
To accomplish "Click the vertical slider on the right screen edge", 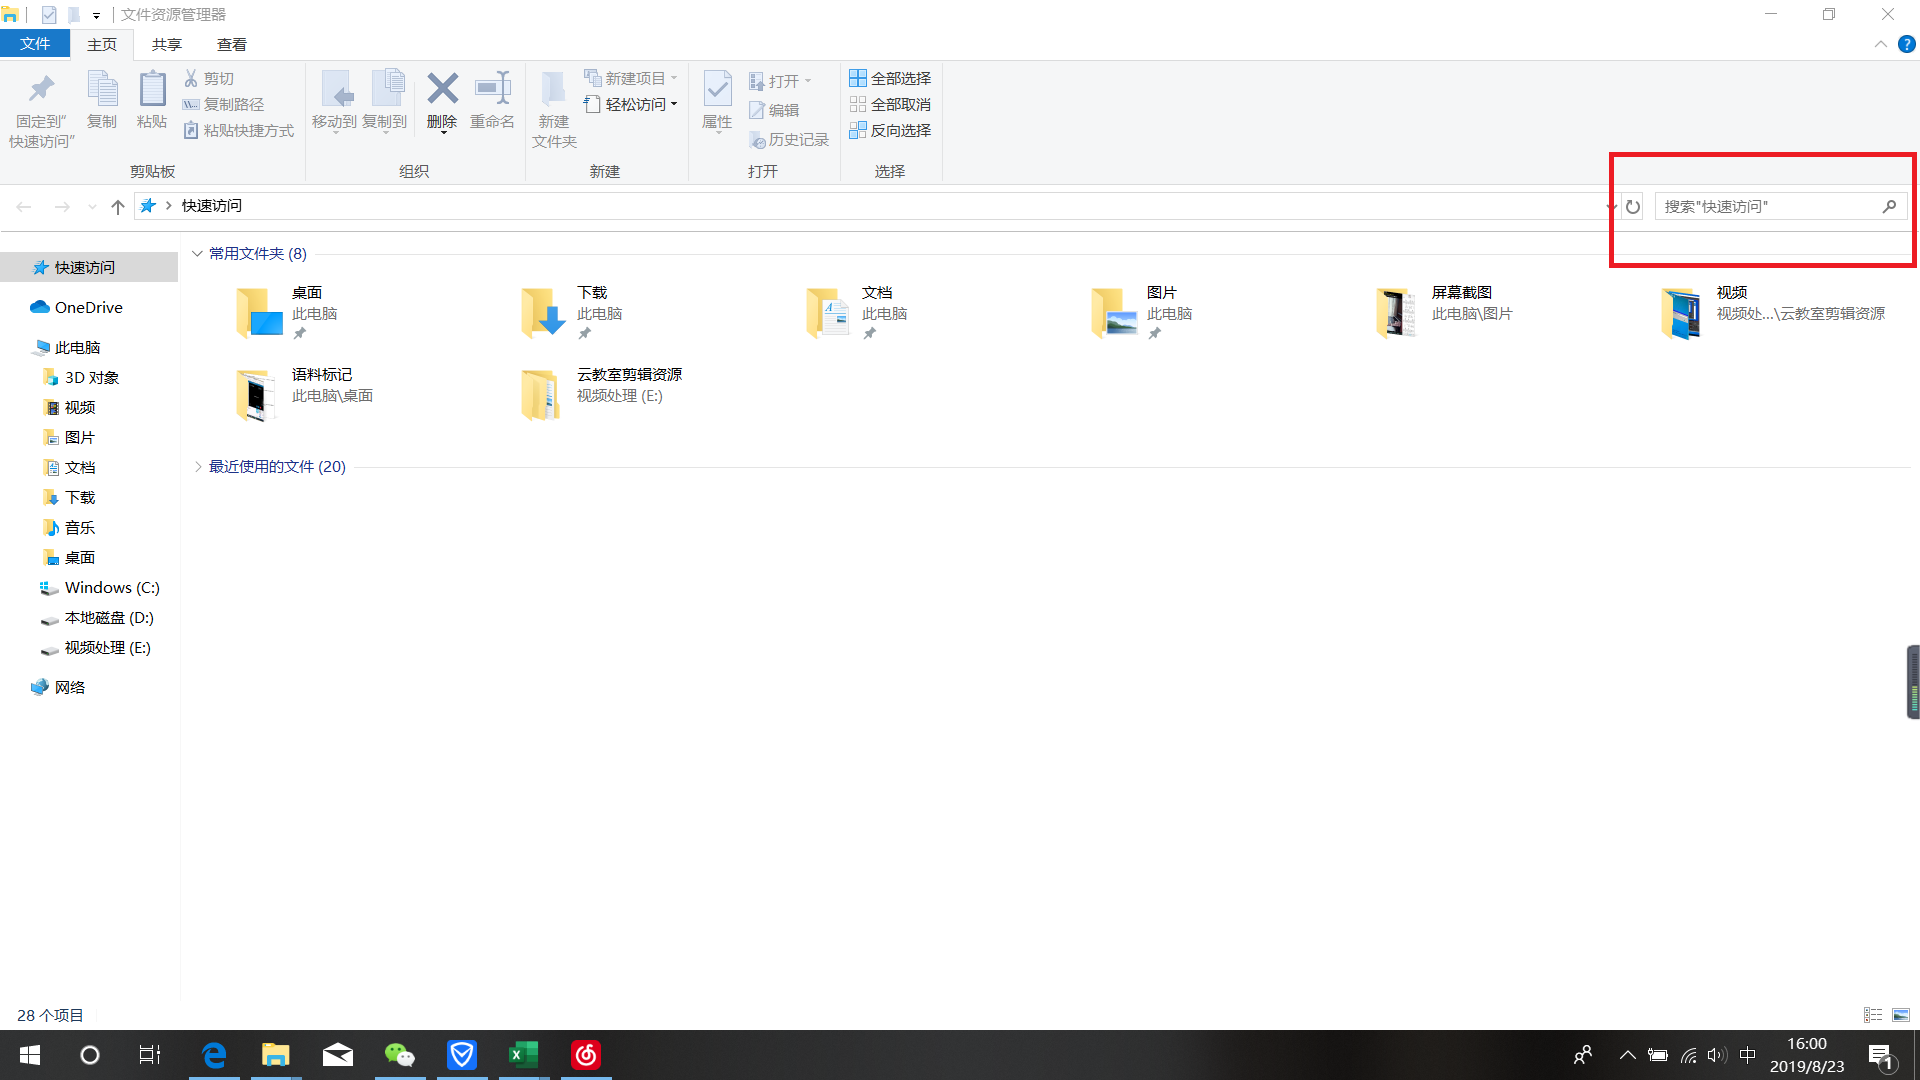I will coord(1913,680).
